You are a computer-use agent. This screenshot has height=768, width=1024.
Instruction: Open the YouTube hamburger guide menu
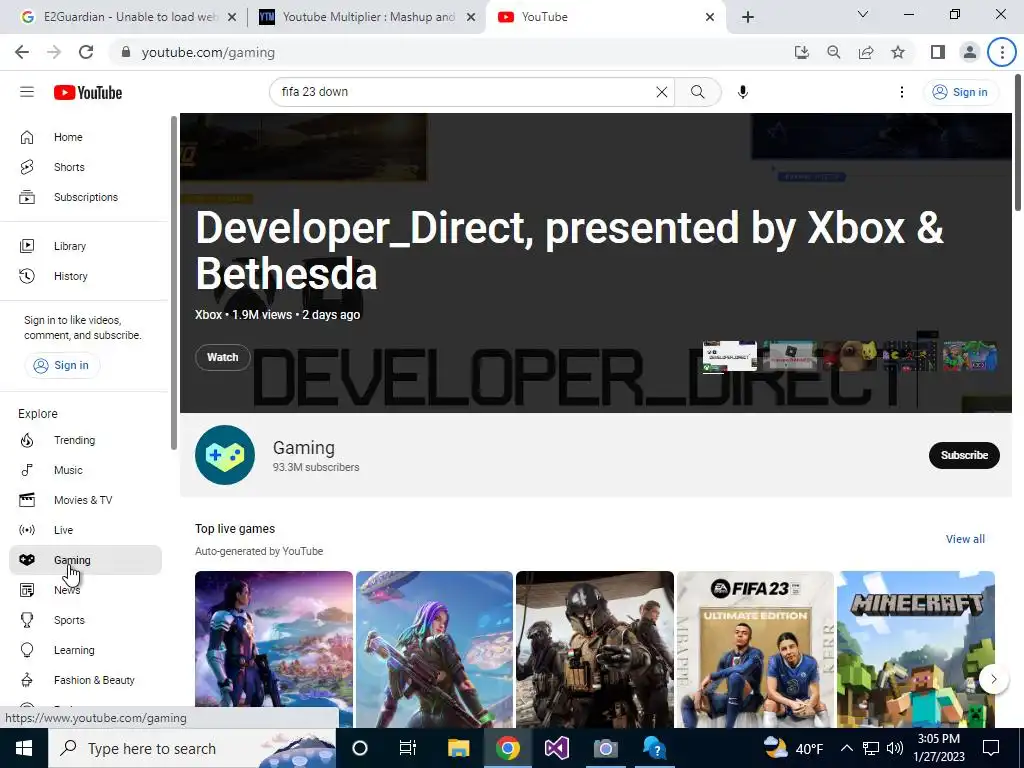pyautogui.click(x=27, y=92)
